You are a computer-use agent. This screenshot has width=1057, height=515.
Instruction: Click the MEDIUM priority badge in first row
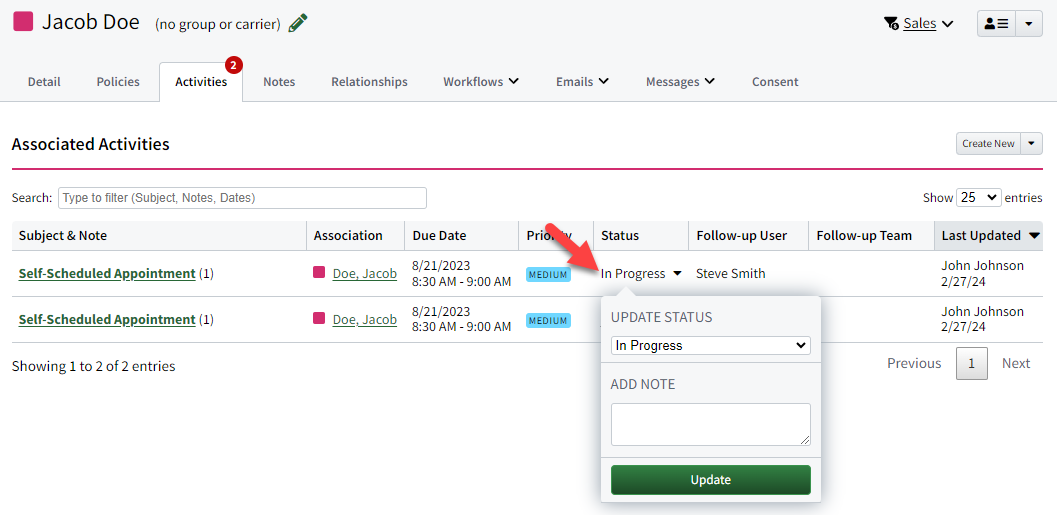pyautogui.click(x=548, y=274)
